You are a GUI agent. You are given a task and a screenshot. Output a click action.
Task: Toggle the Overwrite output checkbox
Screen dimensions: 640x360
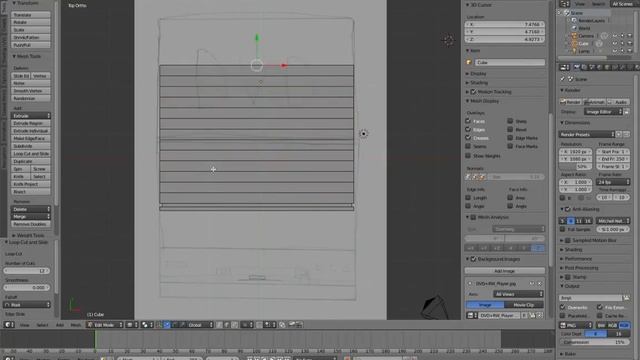[x=563, y=307]
